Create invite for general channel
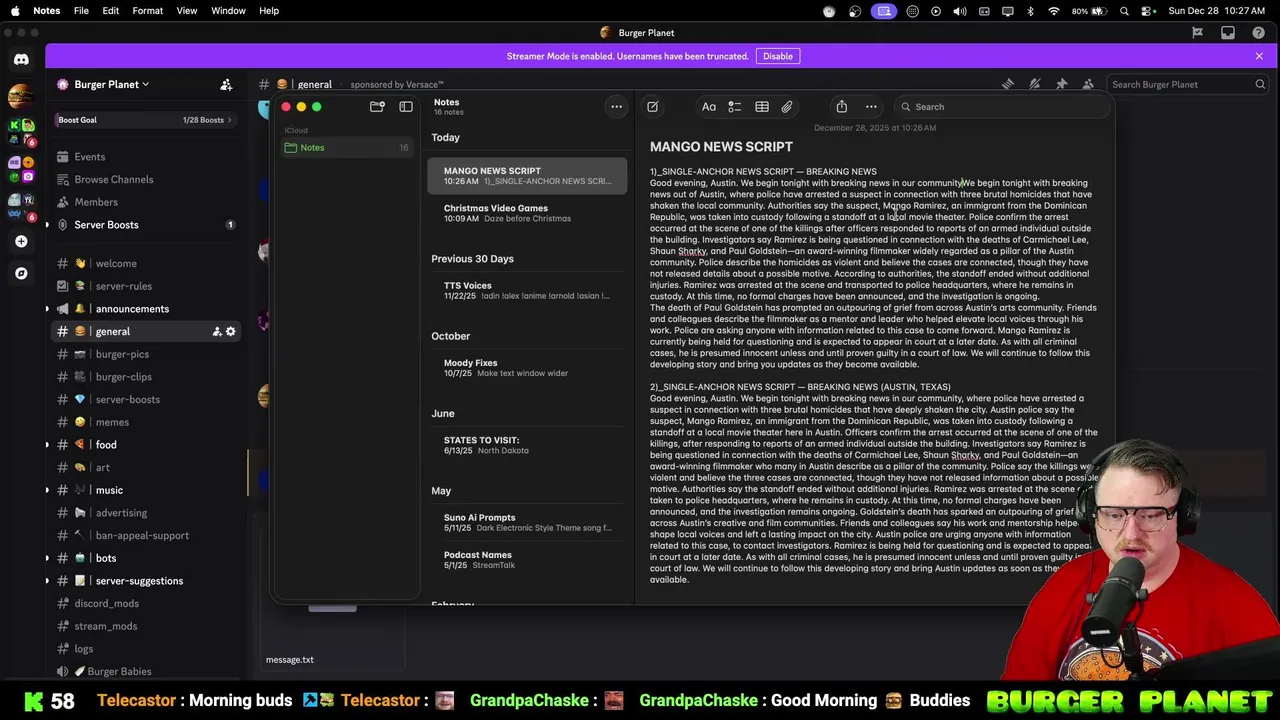 [216, 332]
